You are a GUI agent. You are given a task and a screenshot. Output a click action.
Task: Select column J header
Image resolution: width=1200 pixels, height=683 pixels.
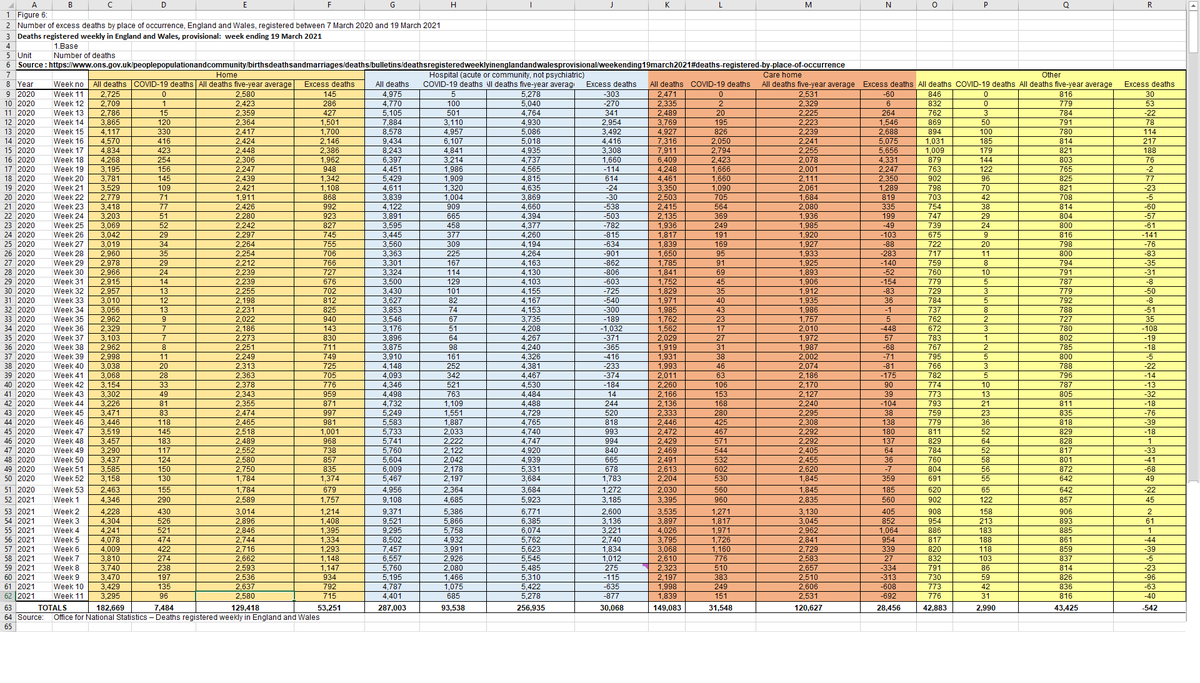[x=610, y=5]
